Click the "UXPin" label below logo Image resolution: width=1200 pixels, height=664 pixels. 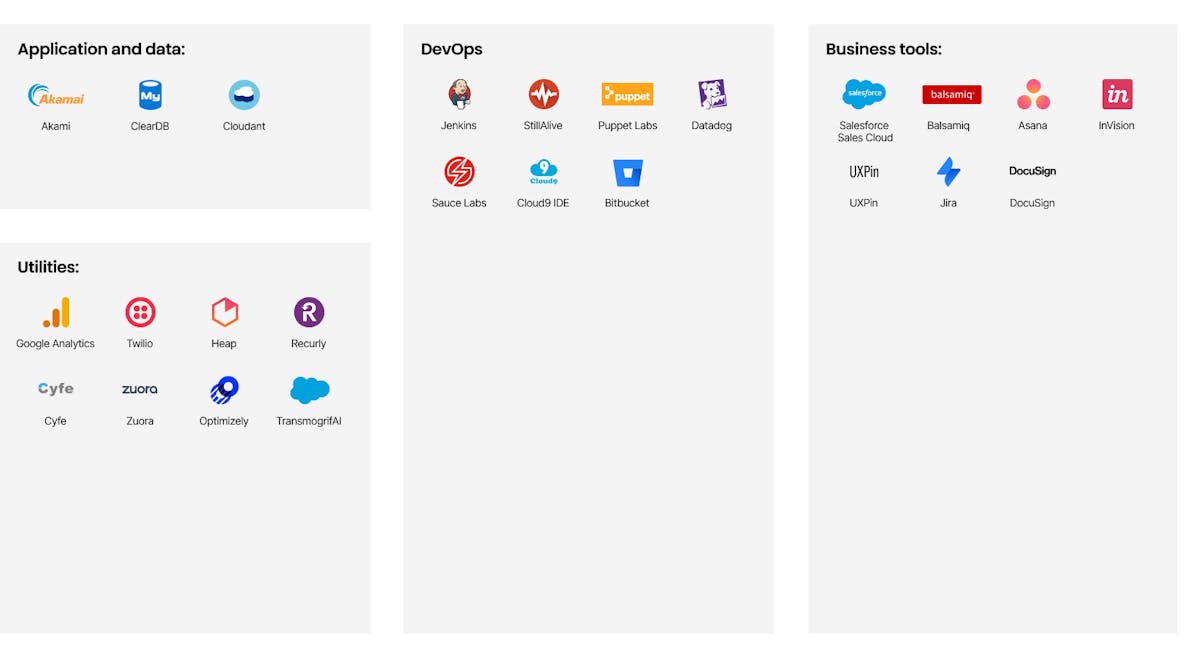click(864, 203)
